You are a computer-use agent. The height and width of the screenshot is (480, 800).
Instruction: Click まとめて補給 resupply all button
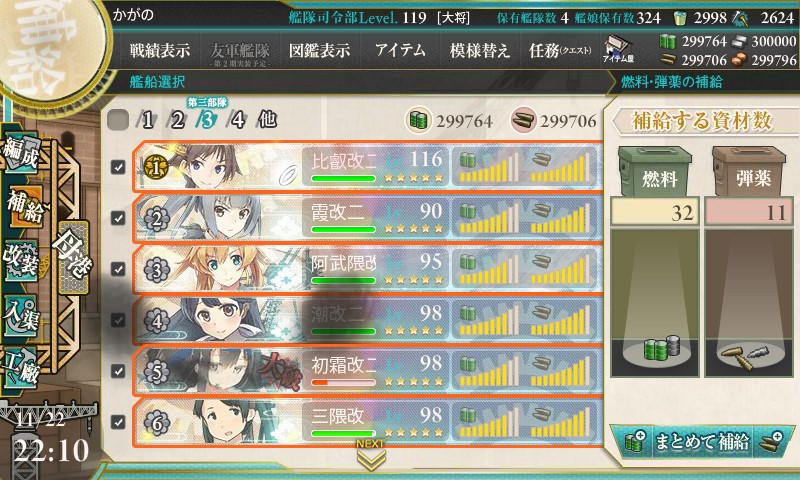tap(702, 441)
